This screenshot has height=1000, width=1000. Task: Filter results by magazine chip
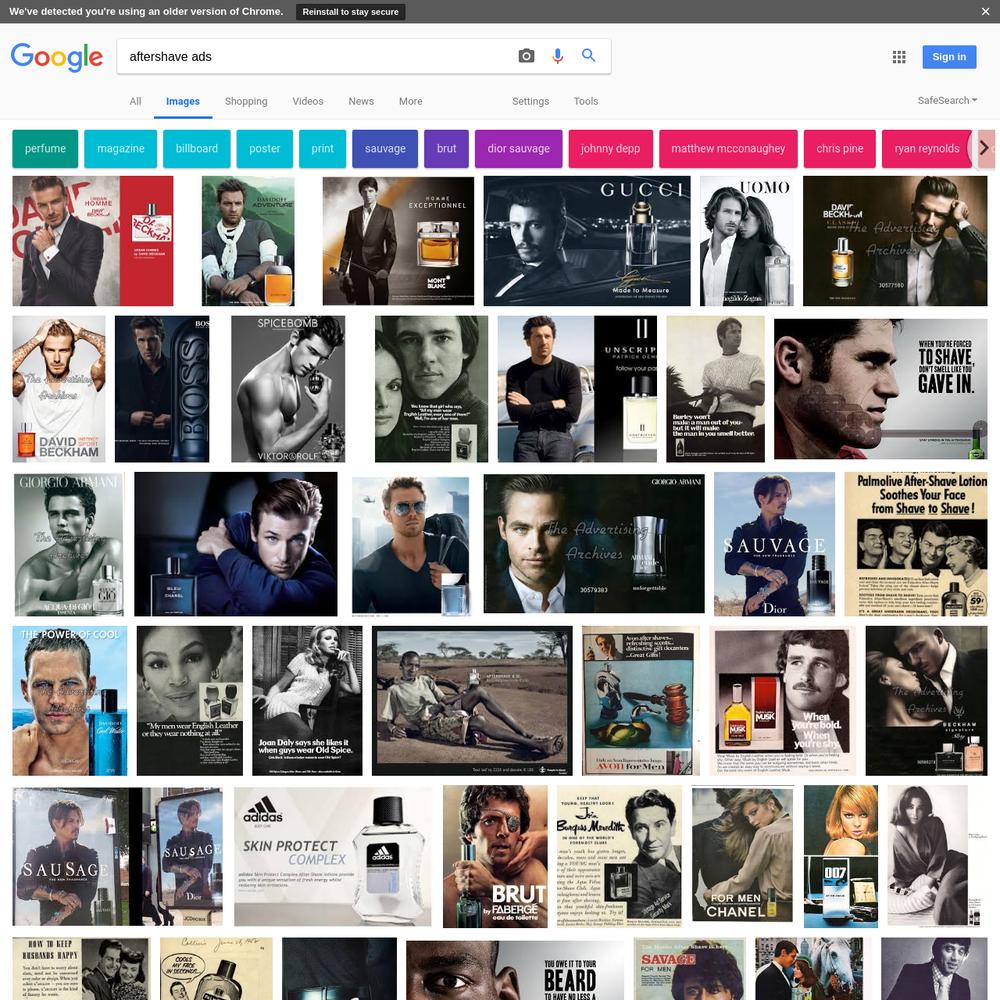[121, 149]
